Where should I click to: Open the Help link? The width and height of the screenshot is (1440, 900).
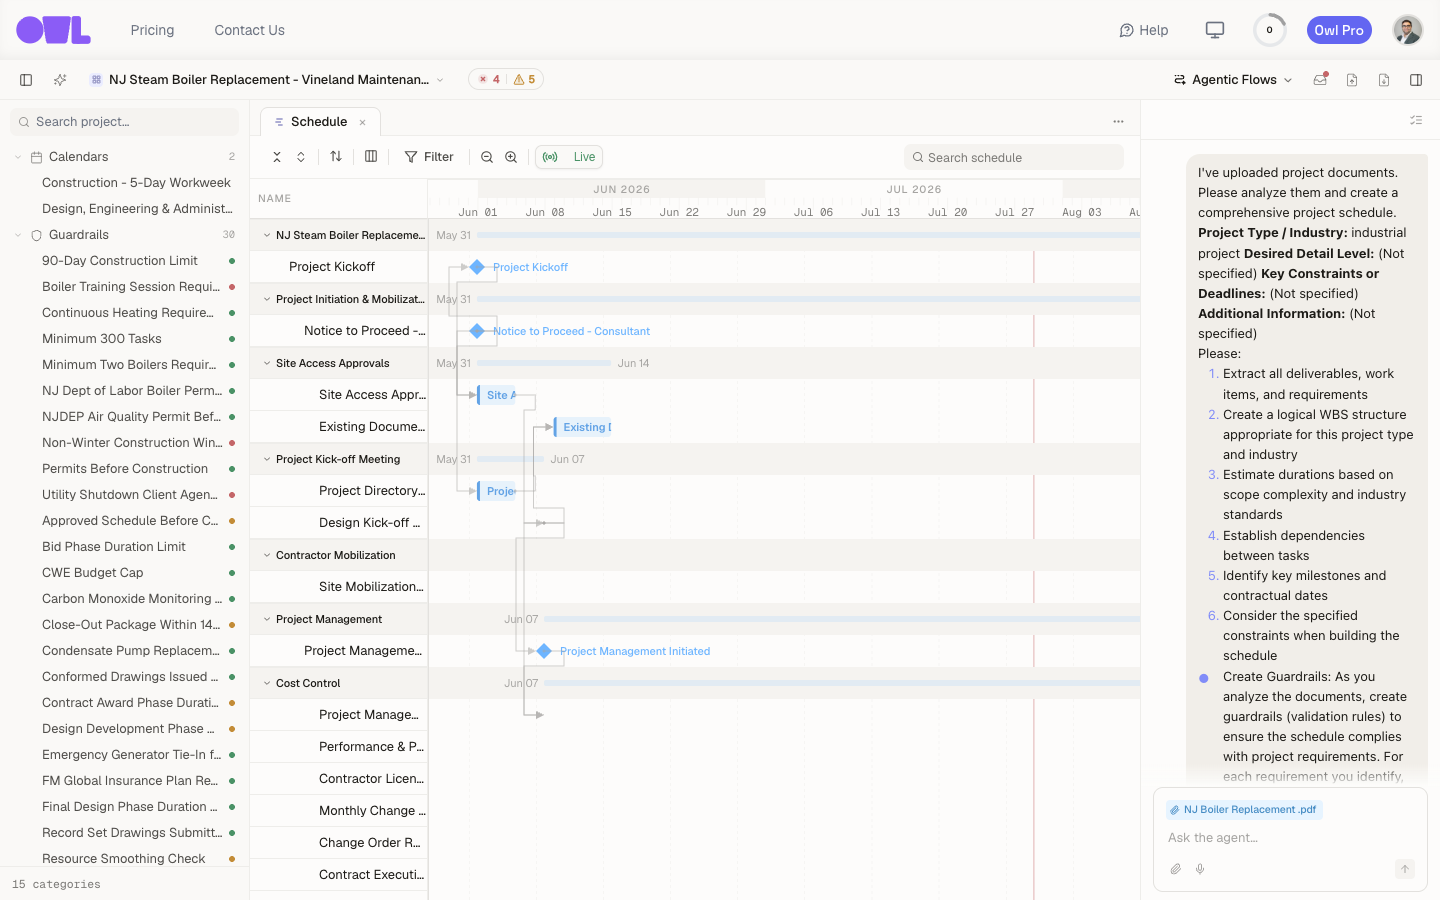click(x=1144, y=30)
